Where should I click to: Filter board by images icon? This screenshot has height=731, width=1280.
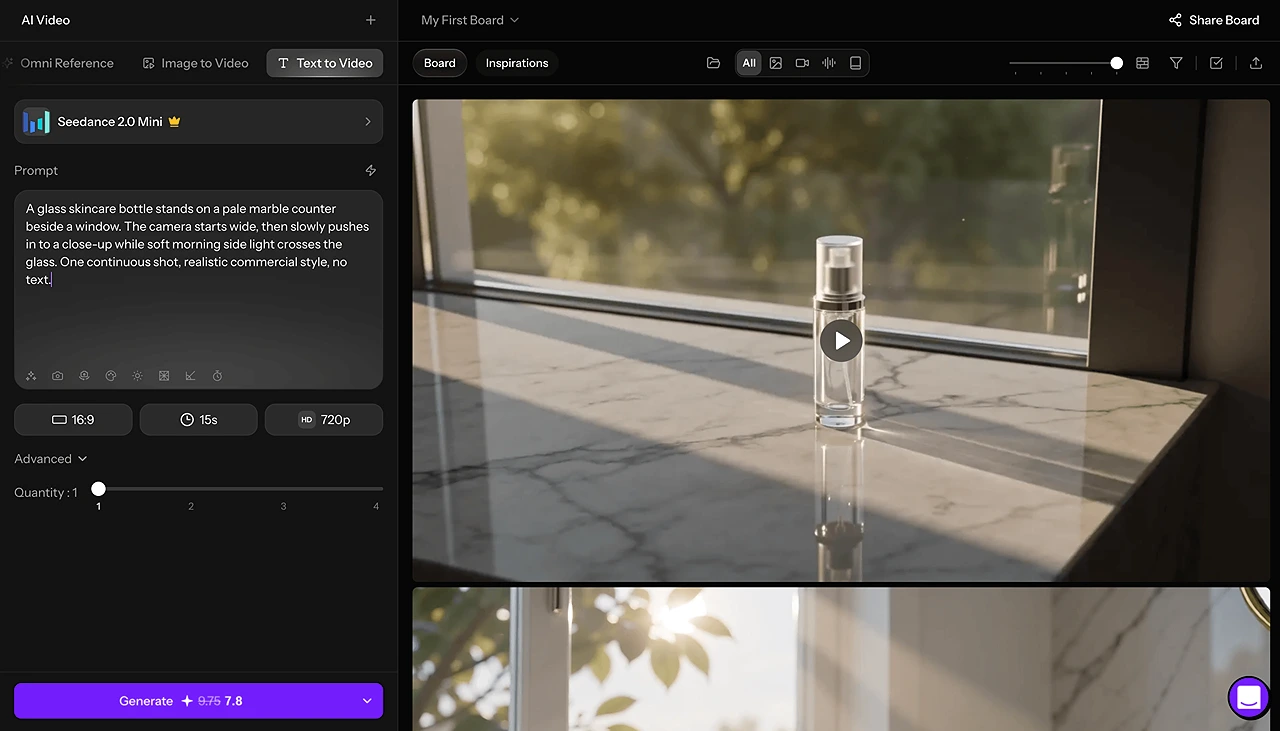click(776, 63)
